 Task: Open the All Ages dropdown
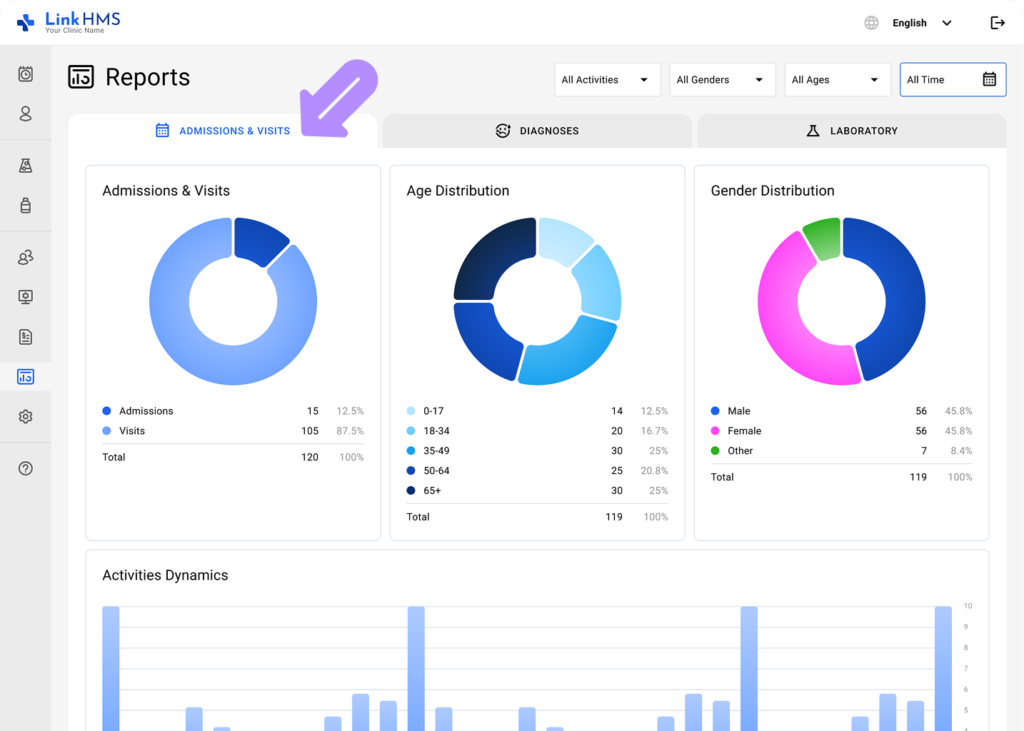pyautogui.click(x=837, y=79)
